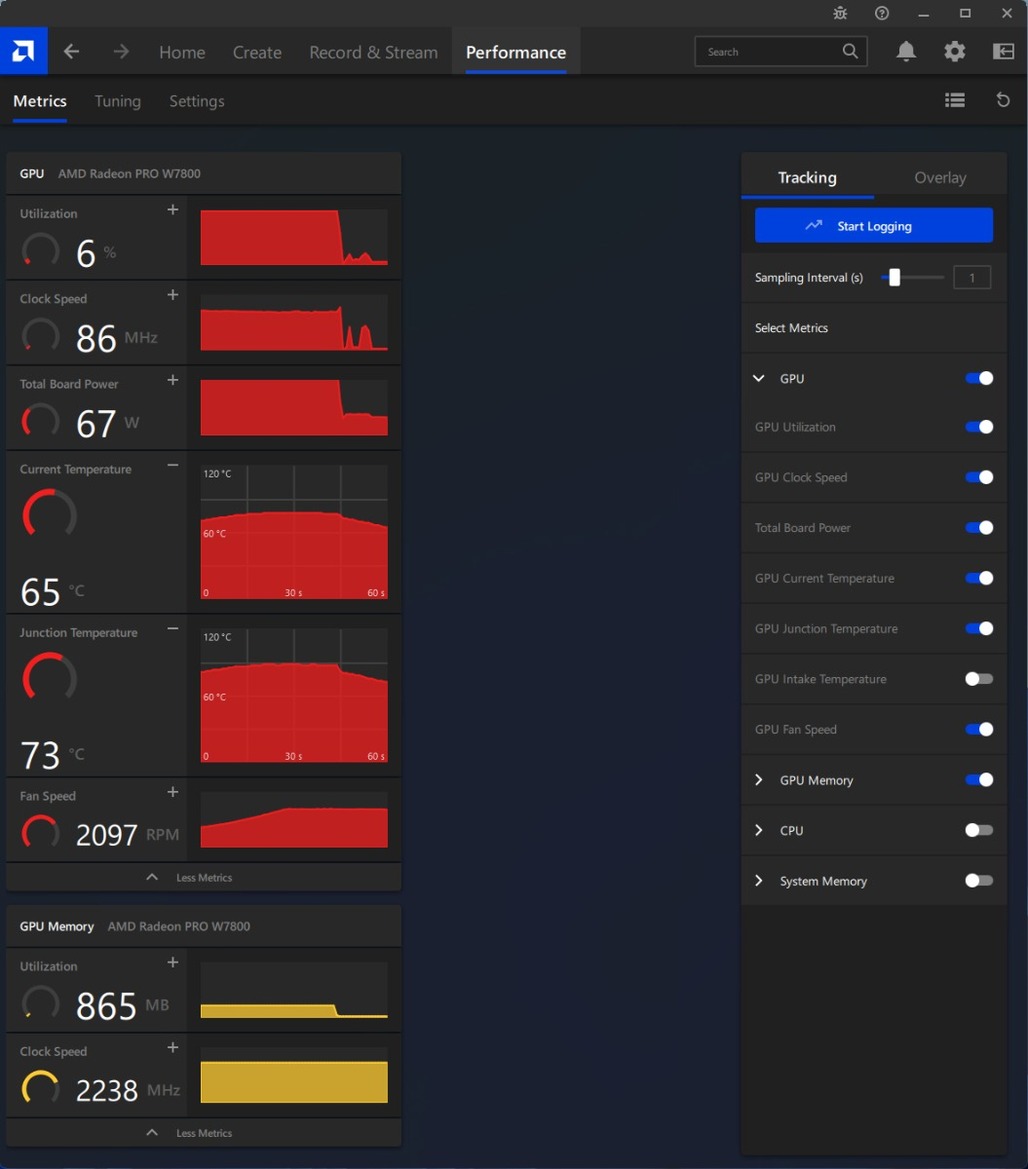Toggle the GPU metrics group switch
The width and height of the screenshot is (1028, 1169).
[979, 378]
